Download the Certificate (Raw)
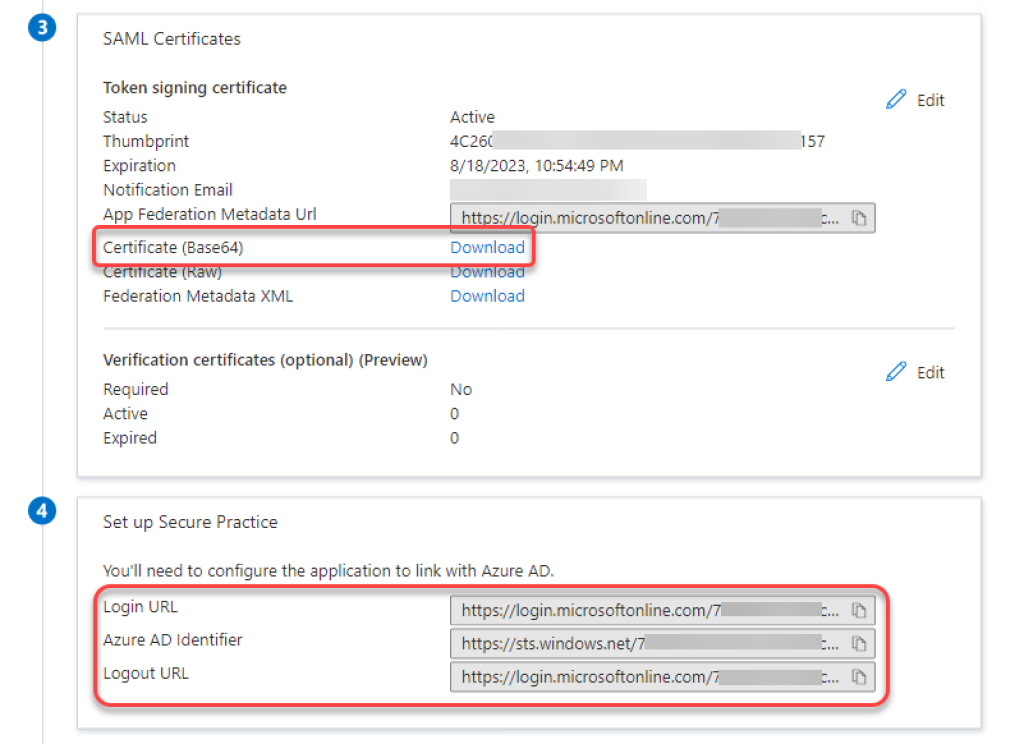1024x744 pixels. (x=487, y=272)
